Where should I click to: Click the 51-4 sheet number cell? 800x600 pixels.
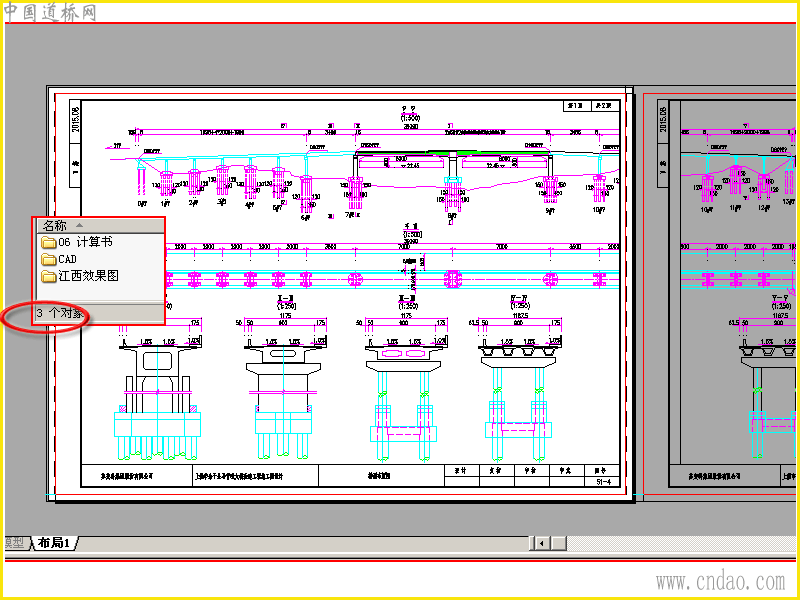[603, 482]
